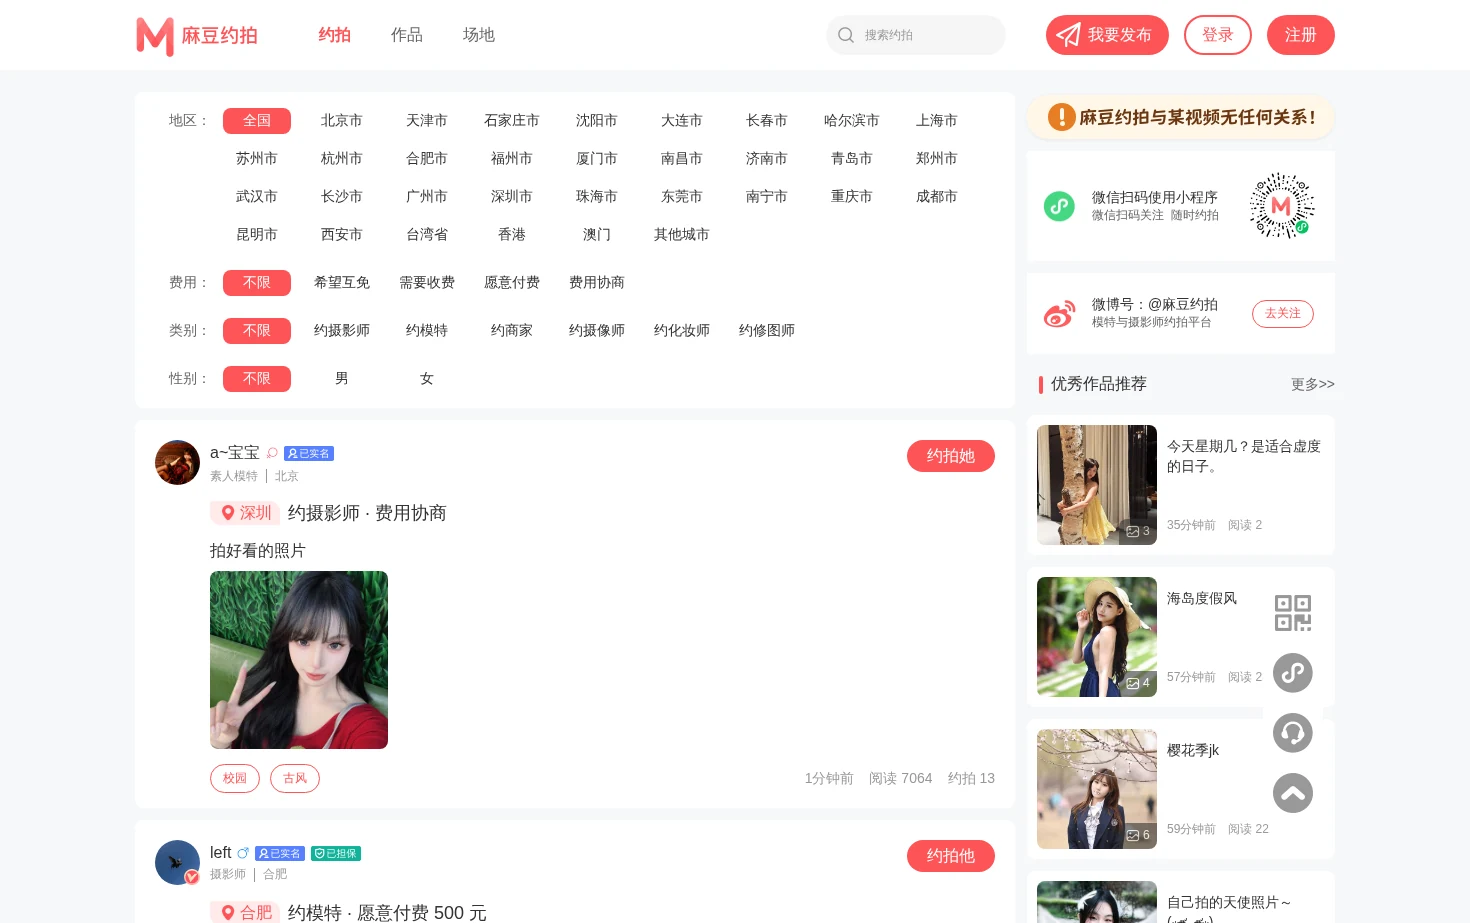
Task: Click the a~宝宝 username
Action: [x=235, y=453]
